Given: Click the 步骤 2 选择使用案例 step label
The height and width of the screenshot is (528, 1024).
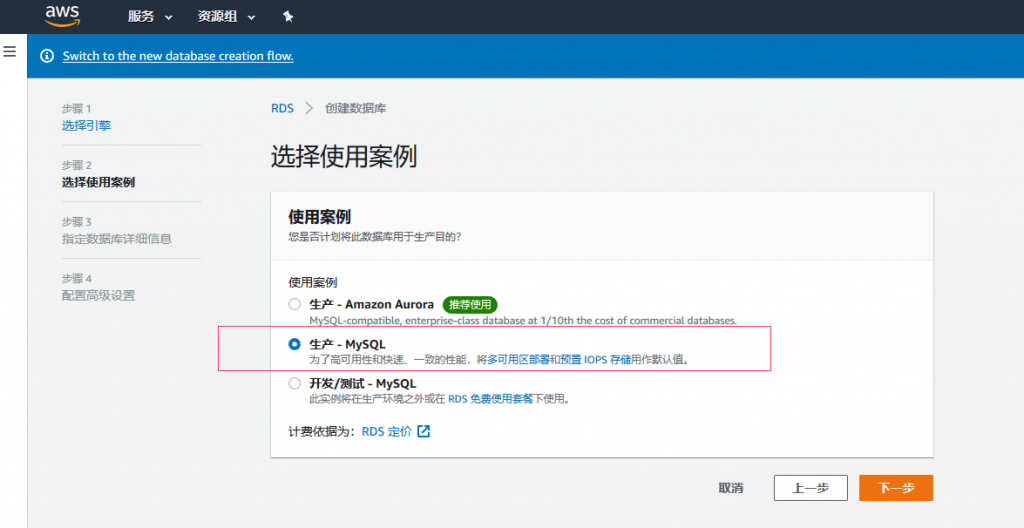Looking at the screenshot, I should pos(98,182).
